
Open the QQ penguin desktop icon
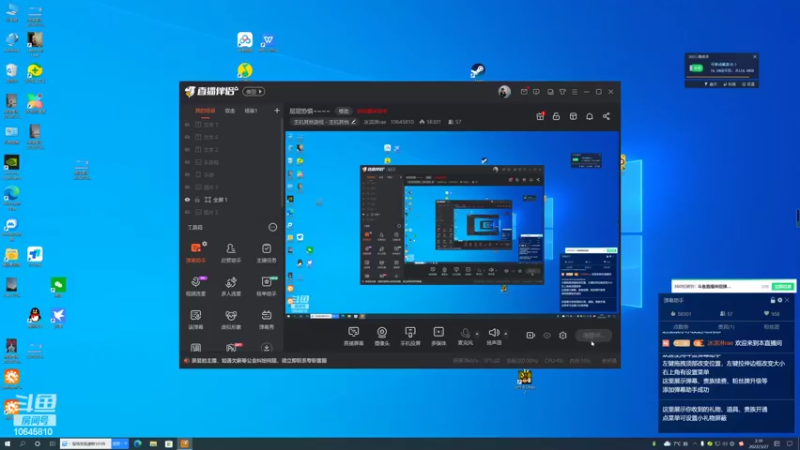point(35,317)
